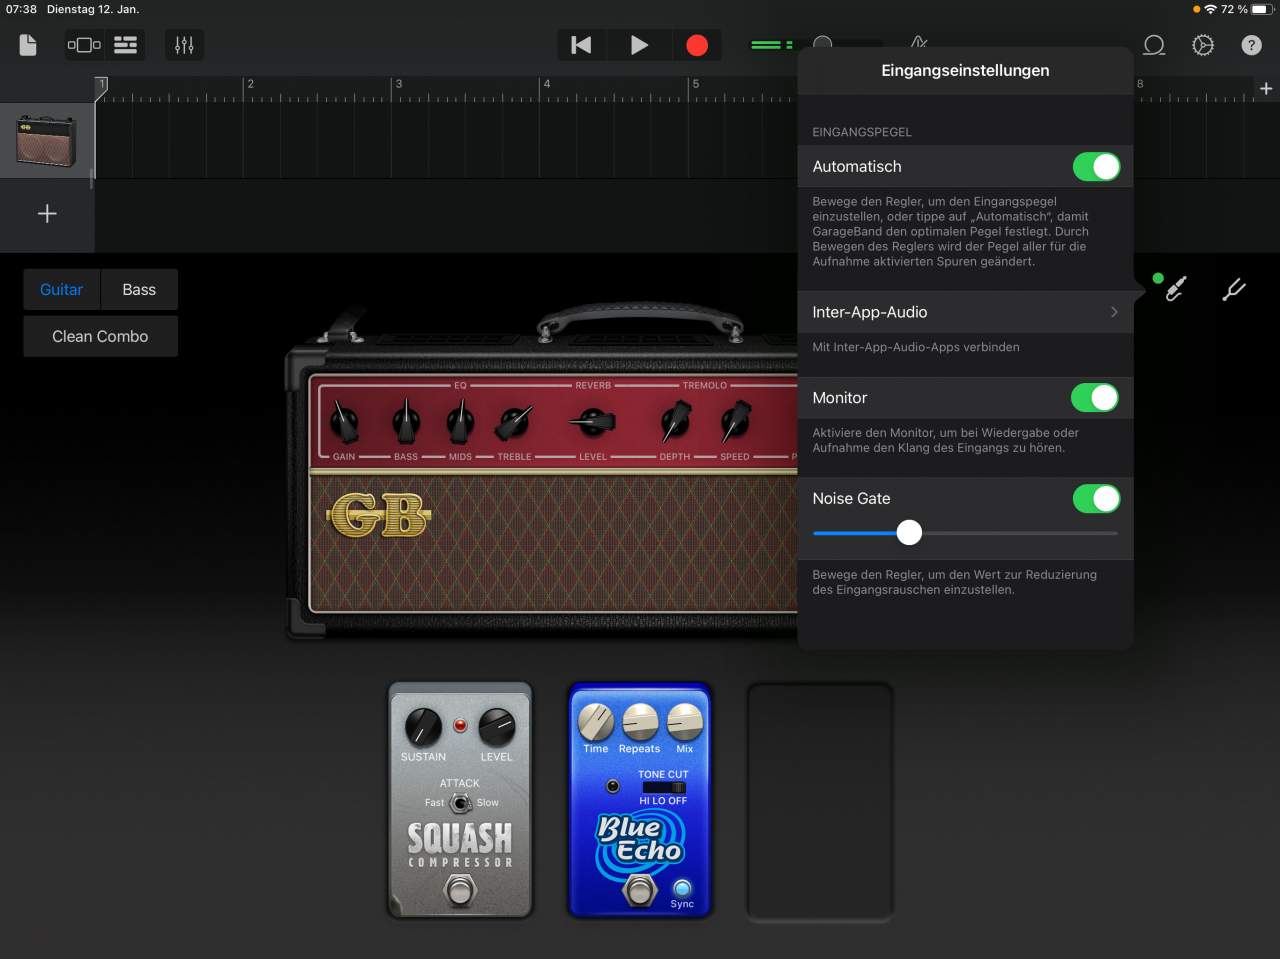Click the Blue Echo Mix knob
The height and width of the screenshot is (959, 1280).
[x=685, y=722]
